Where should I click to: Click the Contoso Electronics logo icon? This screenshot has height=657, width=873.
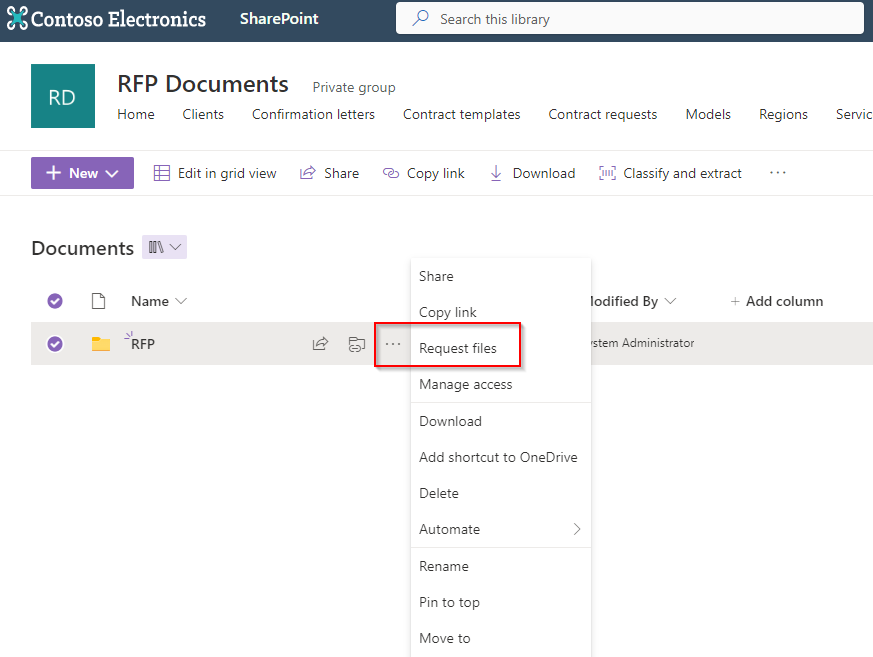coord(17,19)
